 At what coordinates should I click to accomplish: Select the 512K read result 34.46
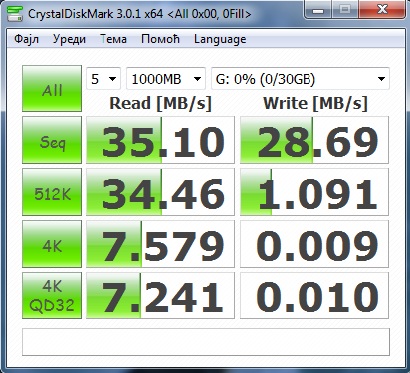pyautogui.click(x=160, y=192)
